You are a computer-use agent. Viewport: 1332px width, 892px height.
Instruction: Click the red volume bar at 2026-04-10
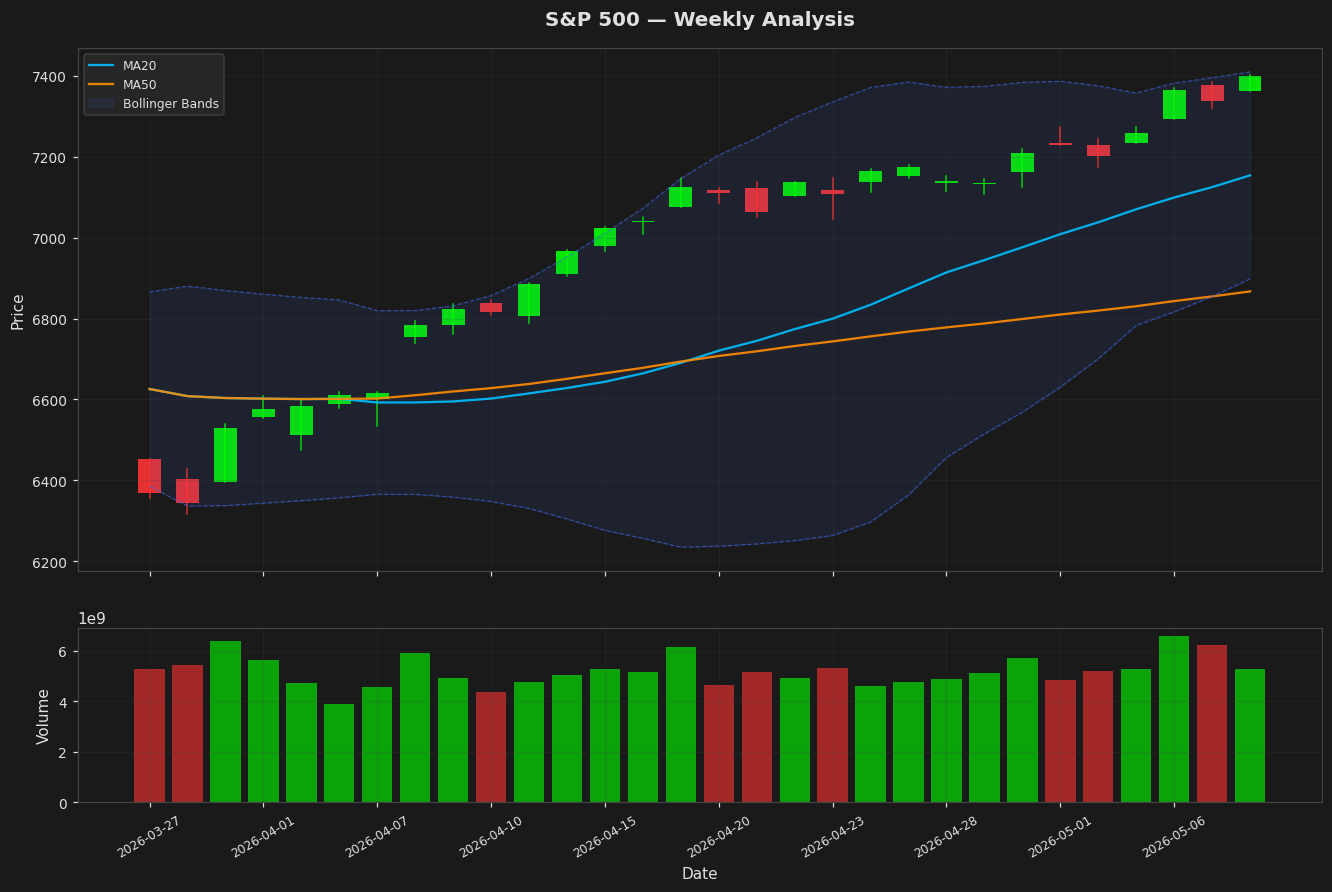491,747
